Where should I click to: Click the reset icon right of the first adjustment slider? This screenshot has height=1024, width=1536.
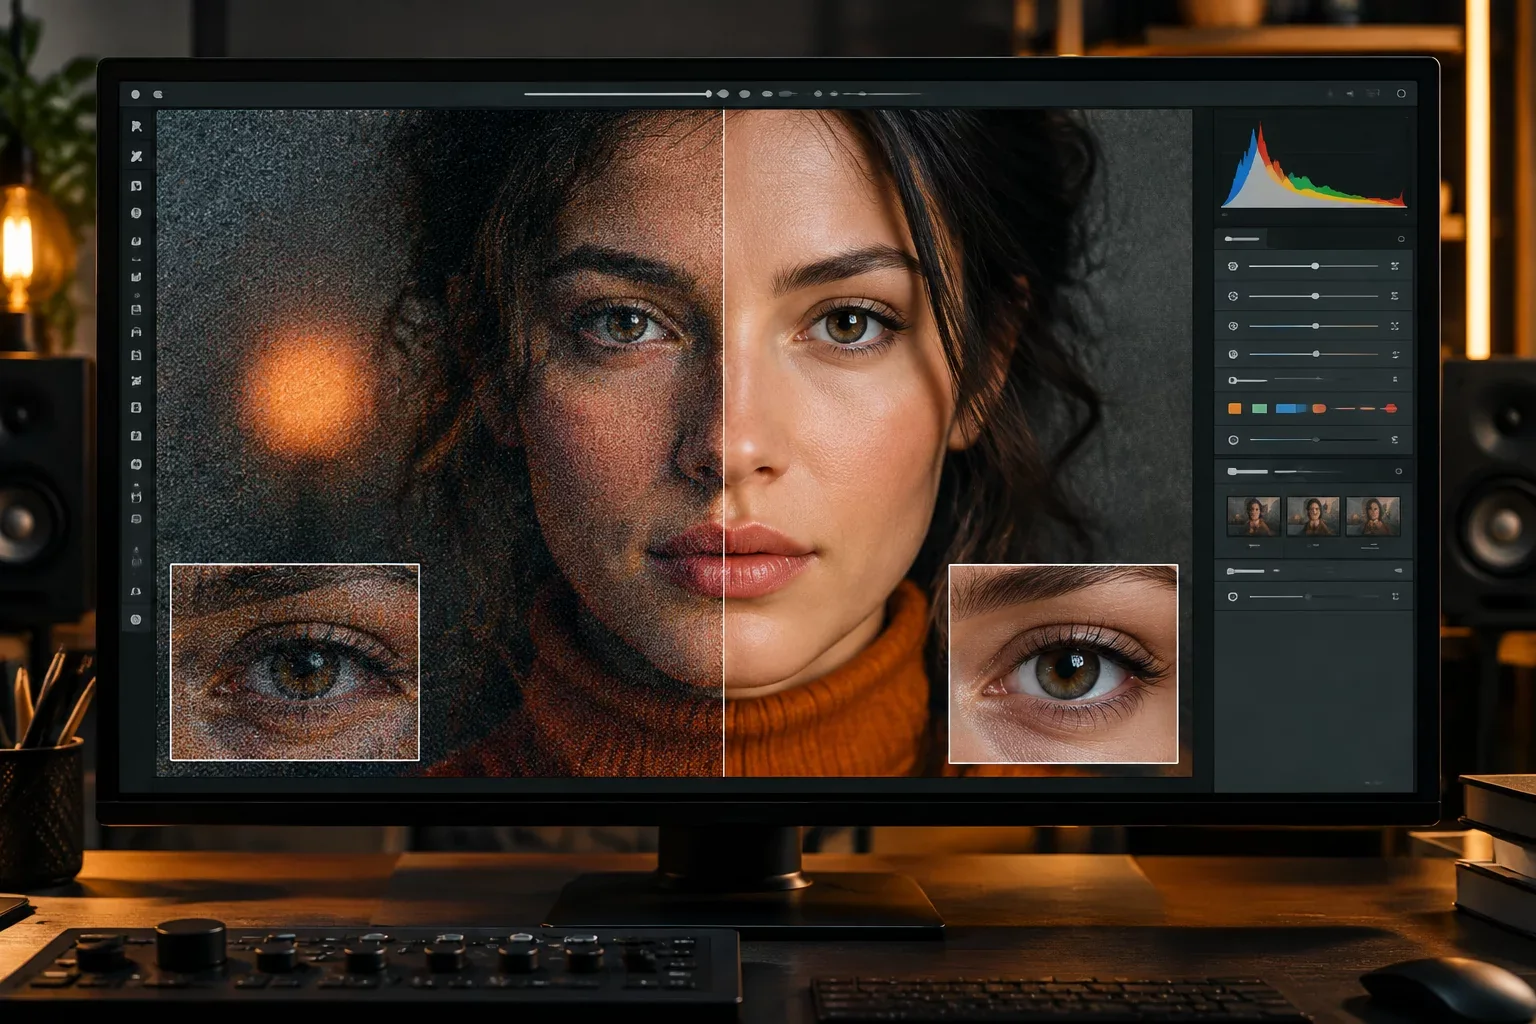1394,266
